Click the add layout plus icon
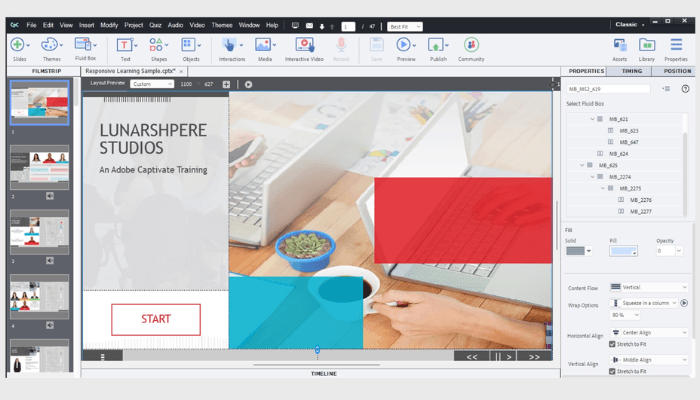Screen dimensions: 700x400 (x=226, y=84)
